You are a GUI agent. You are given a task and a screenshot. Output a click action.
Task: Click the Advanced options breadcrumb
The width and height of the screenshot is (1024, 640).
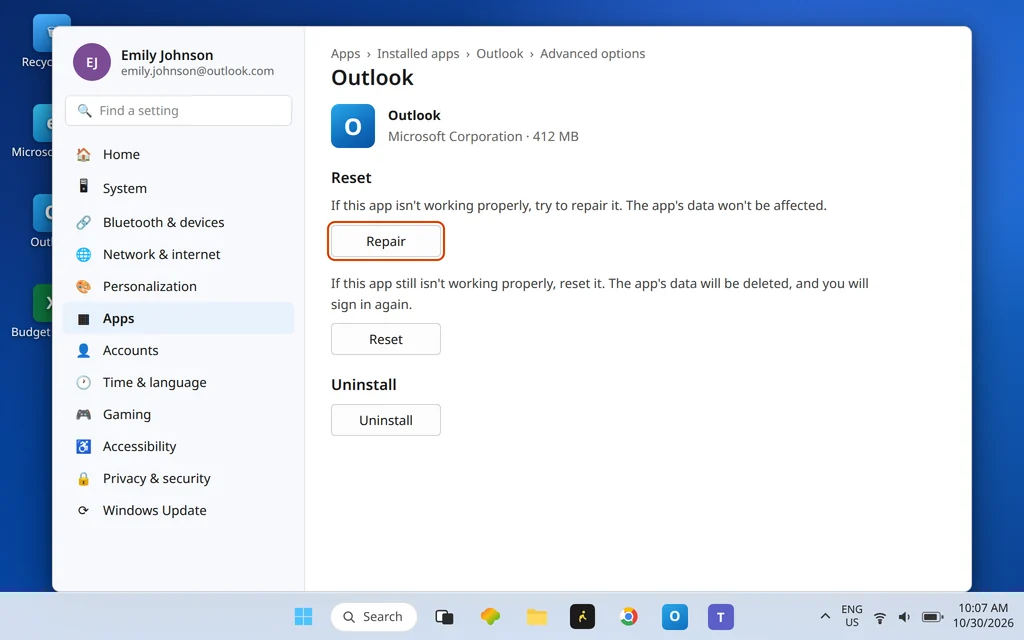click(x=592, y=54)
